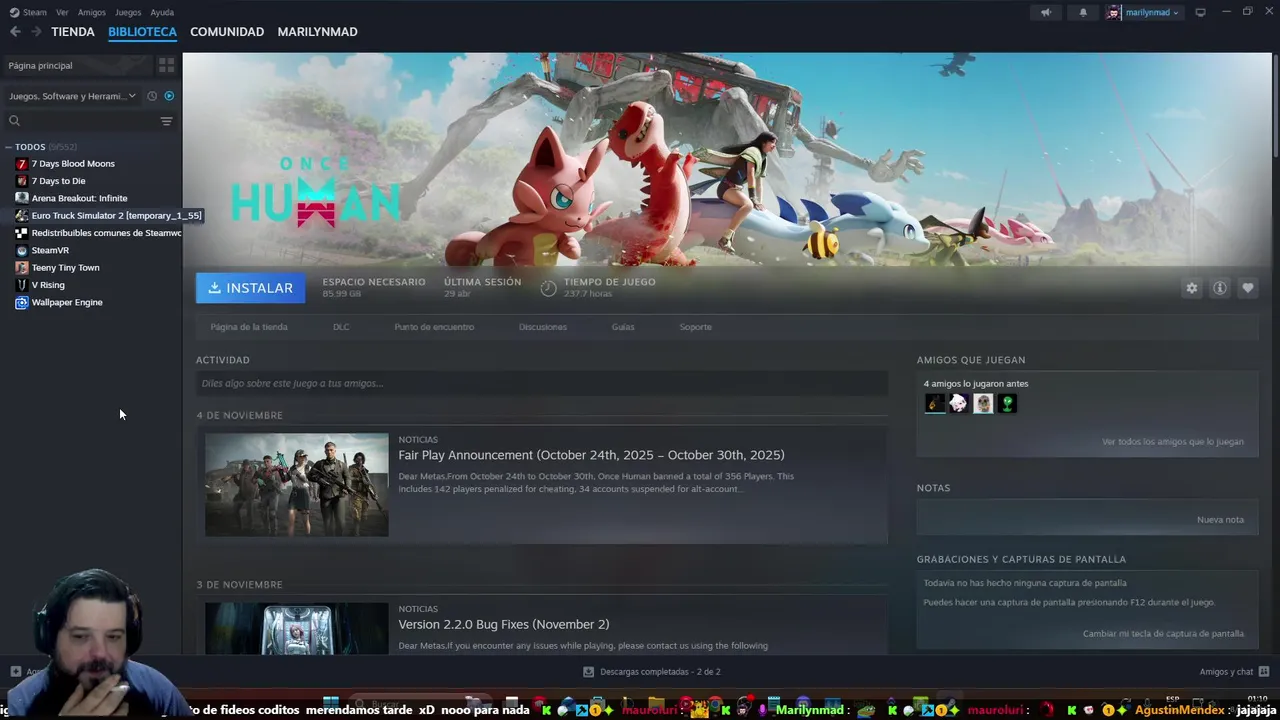The width and height of the screenshot is (1280, 720).
Task: Select Arena Breakout: Infinite in library
Action: 79,198
